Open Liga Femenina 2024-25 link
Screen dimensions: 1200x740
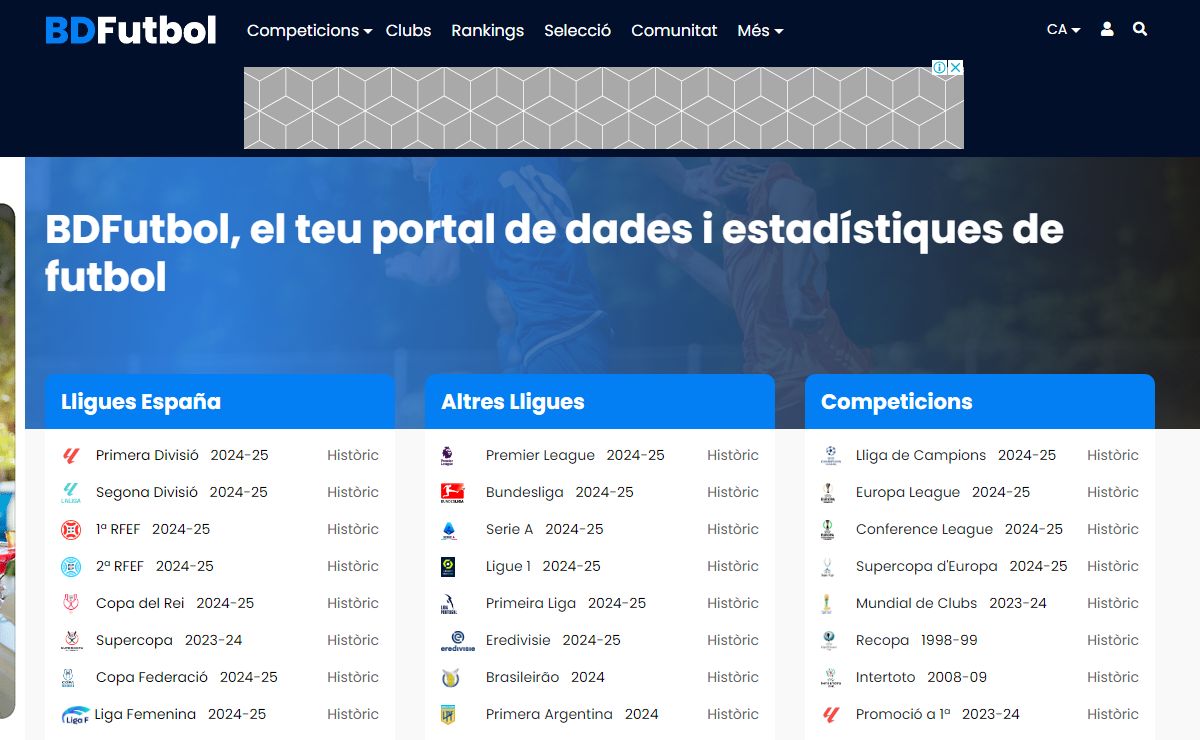coord(180,714)
